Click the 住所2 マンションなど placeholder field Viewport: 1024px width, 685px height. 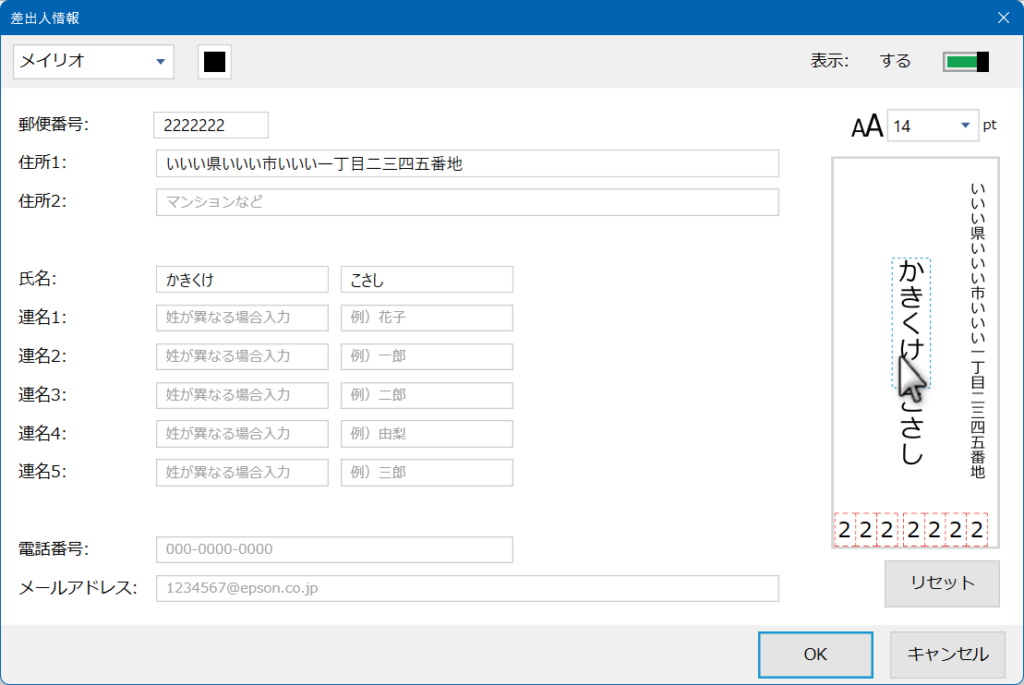tap(467, 202)
